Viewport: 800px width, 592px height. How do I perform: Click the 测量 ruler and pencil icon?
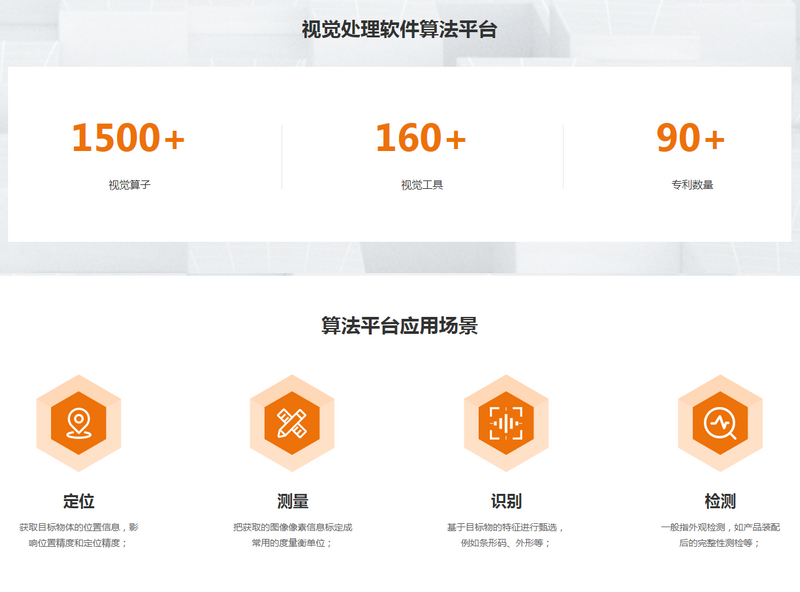click(x=292, y=423)
